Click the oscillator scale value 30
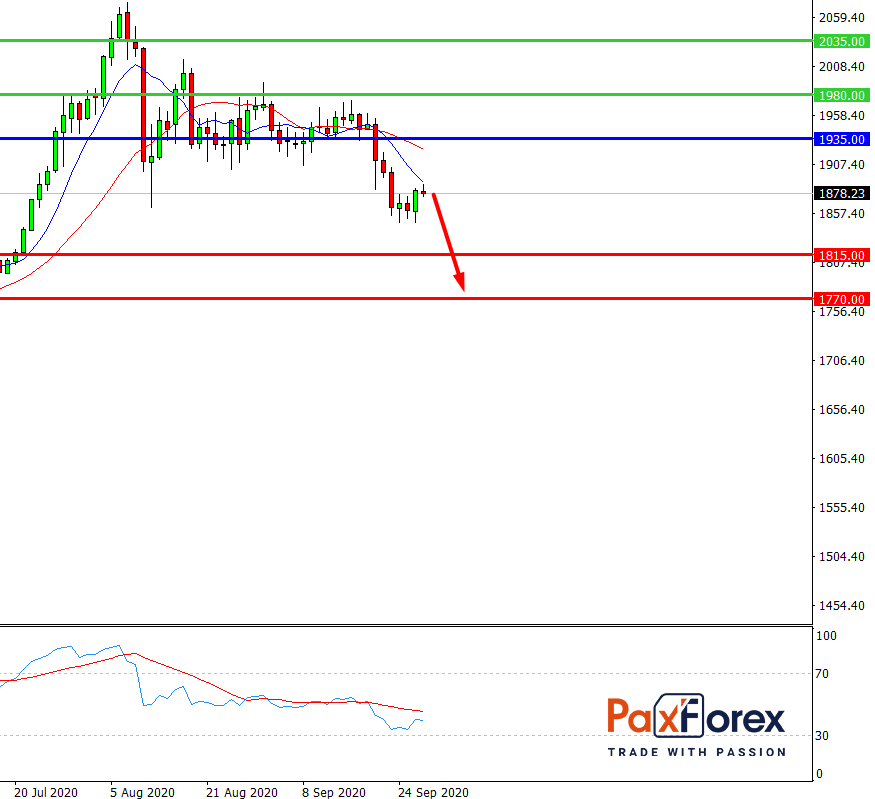The image size is (875, 799). coord(822,736)
